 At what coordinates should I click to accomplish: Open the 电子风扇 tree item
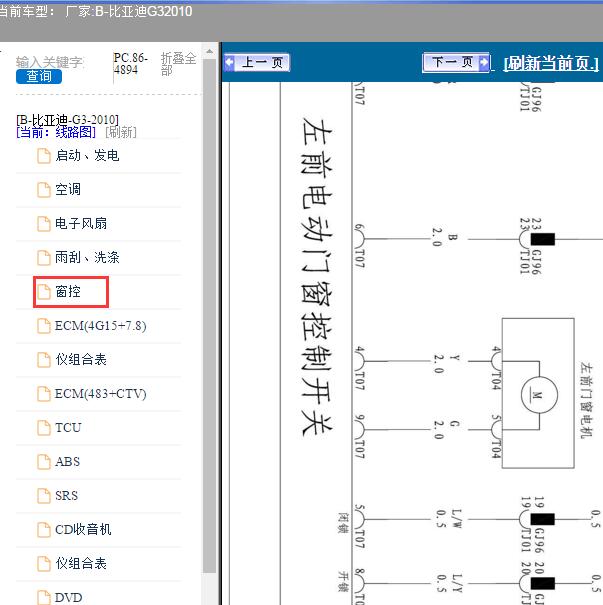[x=81, y=223]
